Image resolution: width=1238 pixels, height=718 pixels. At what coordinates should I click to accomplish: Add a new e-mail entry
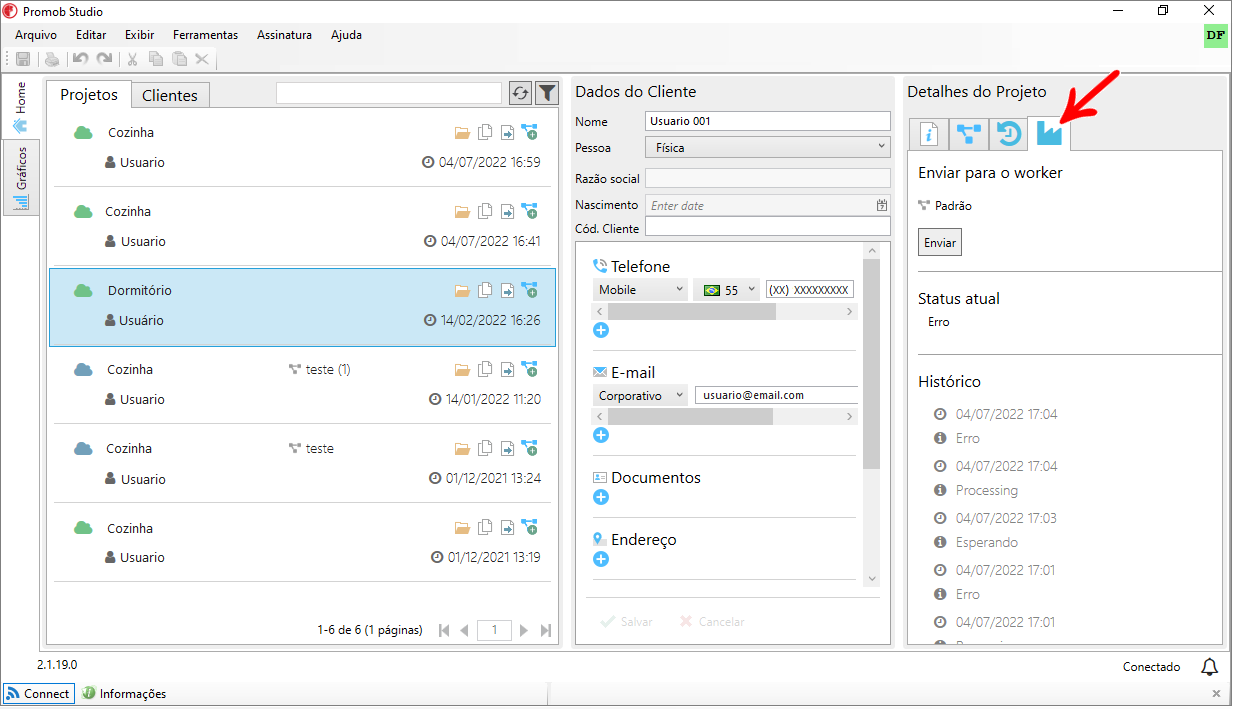(601, 435)
